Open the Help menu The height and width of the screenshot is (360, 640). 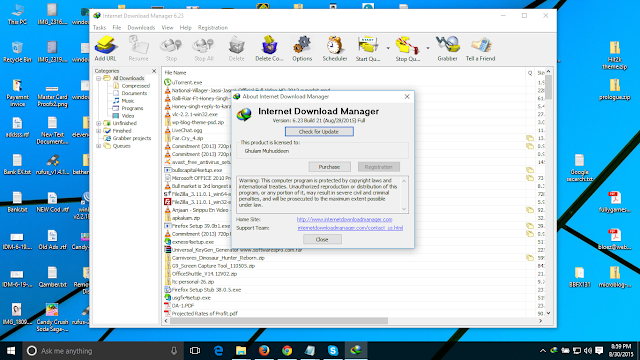tap(186, 28)
